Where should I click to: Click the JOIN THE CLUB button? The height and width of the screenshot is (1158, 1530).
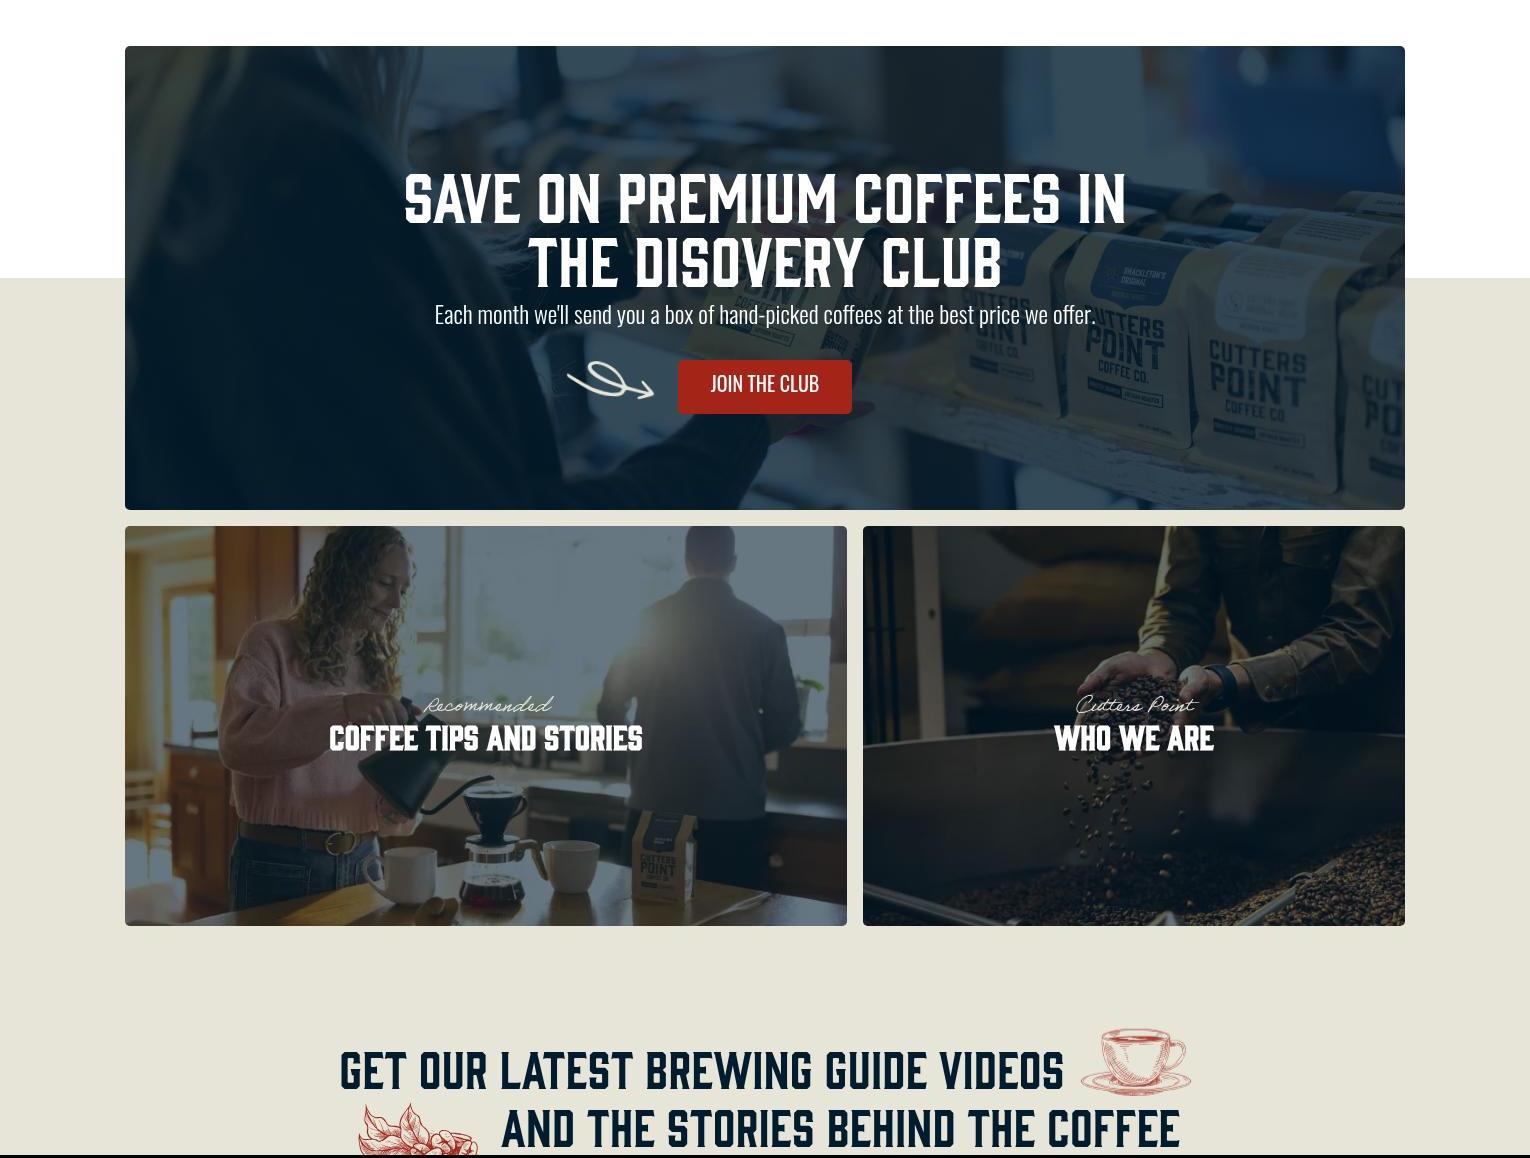pos(764,386)
